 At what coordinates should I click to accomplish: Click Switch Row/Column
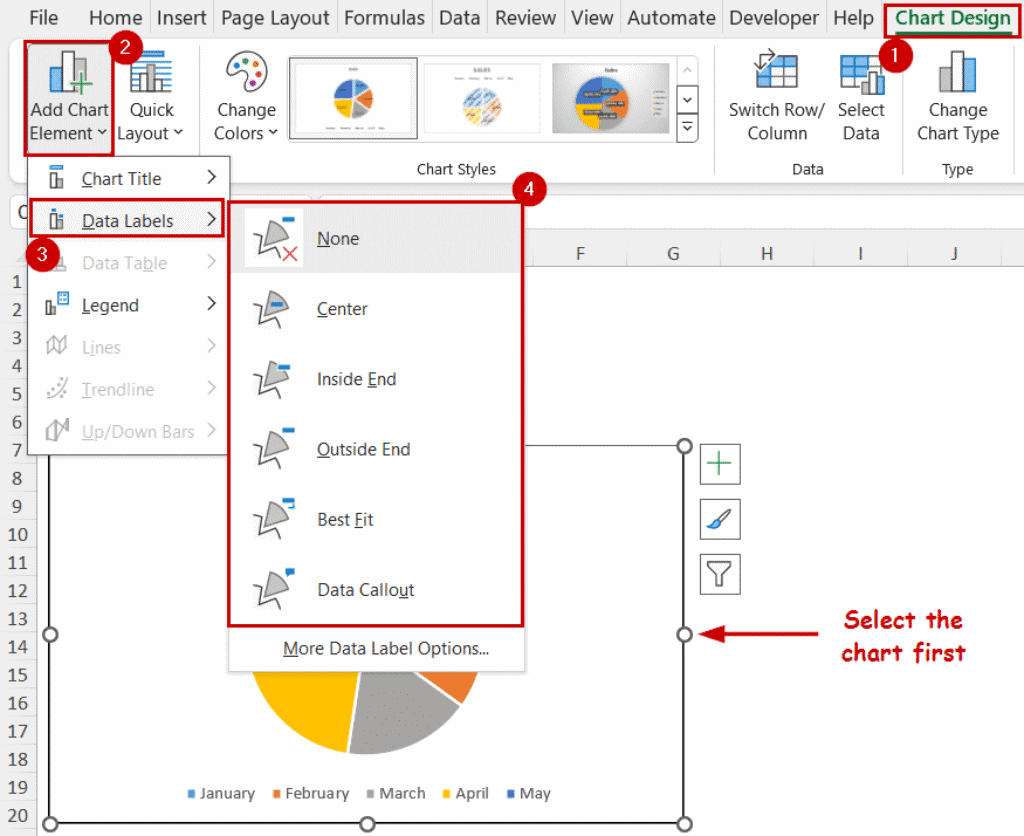coord(777,97)
